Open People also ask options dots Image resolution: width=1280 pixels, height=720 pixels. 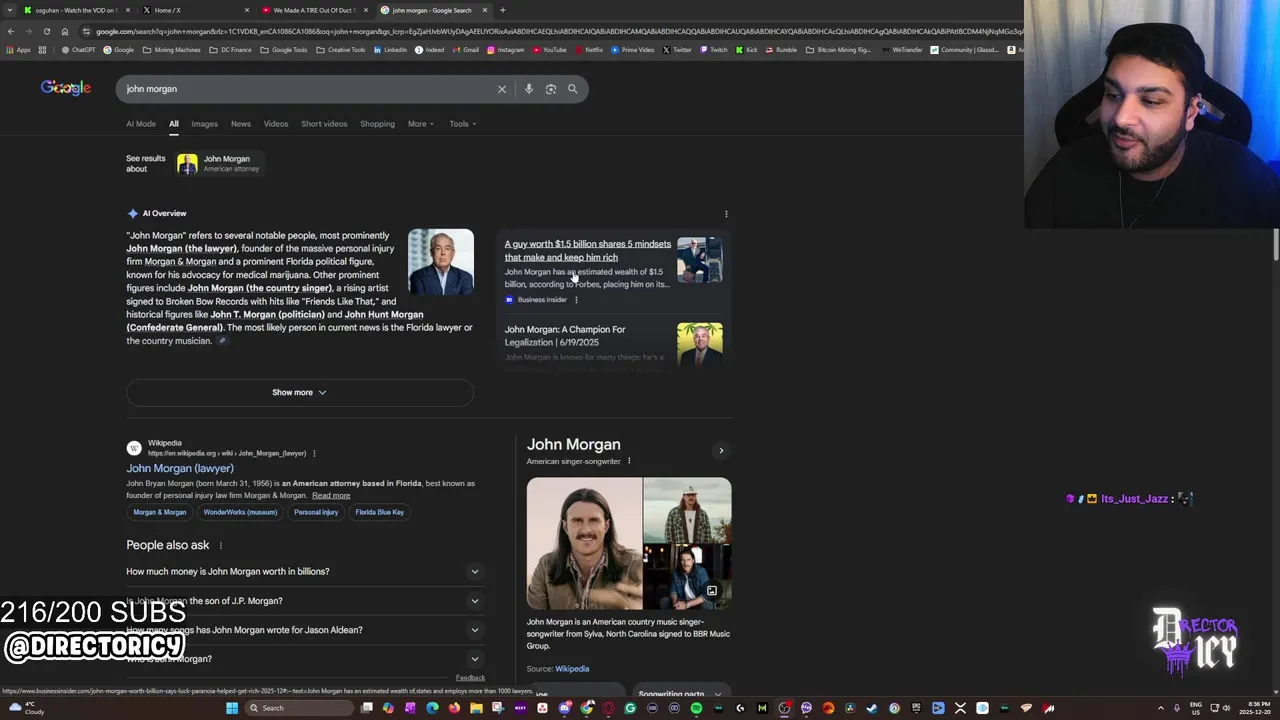tap(220, 545)
